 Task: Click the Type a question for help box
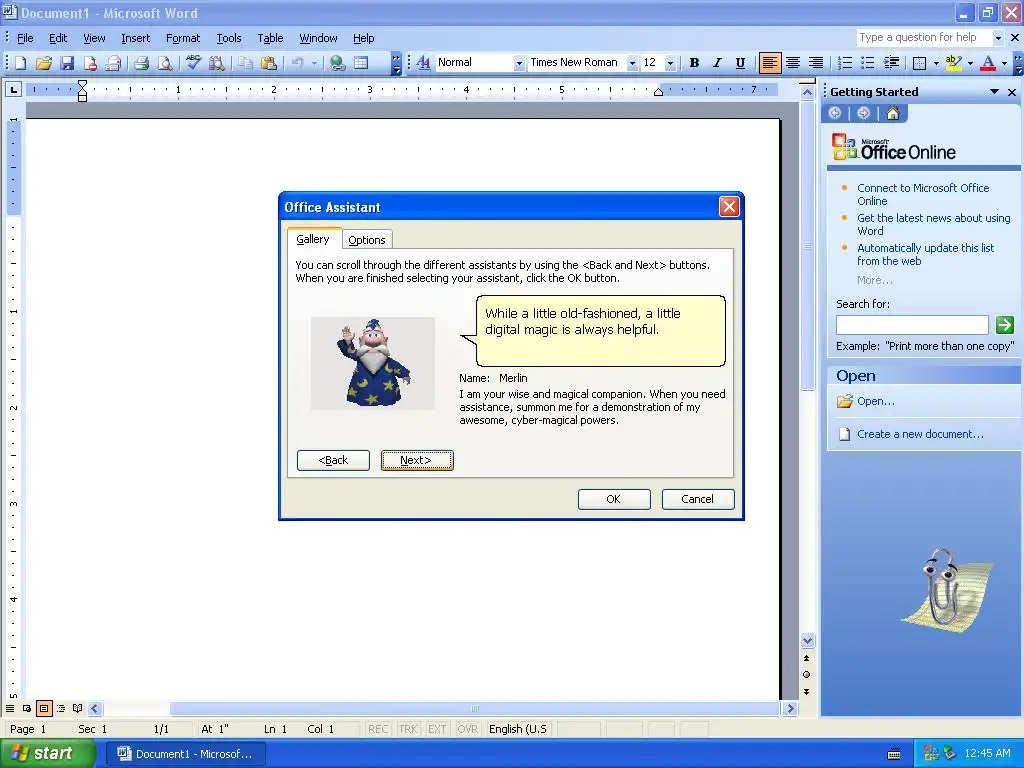924,38
